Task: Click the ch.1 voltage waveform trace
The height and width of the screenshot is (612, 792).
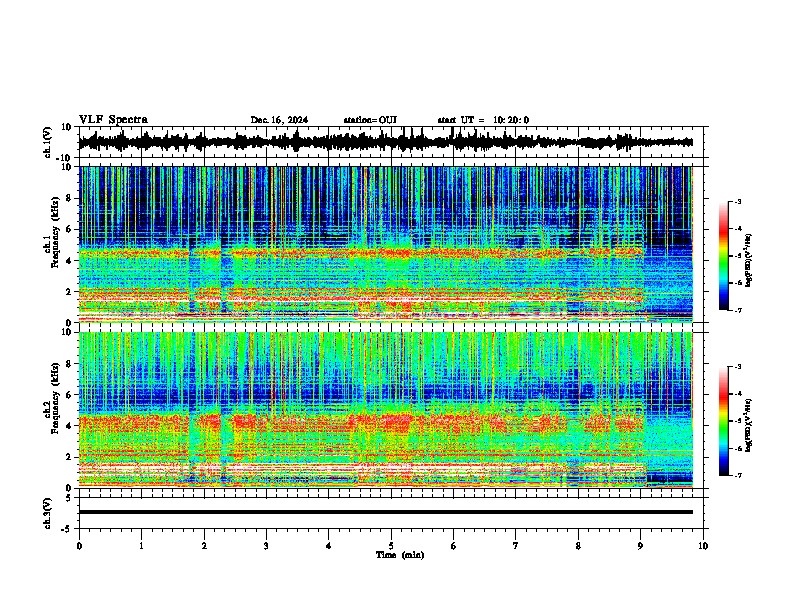Action: pos(385,142)
